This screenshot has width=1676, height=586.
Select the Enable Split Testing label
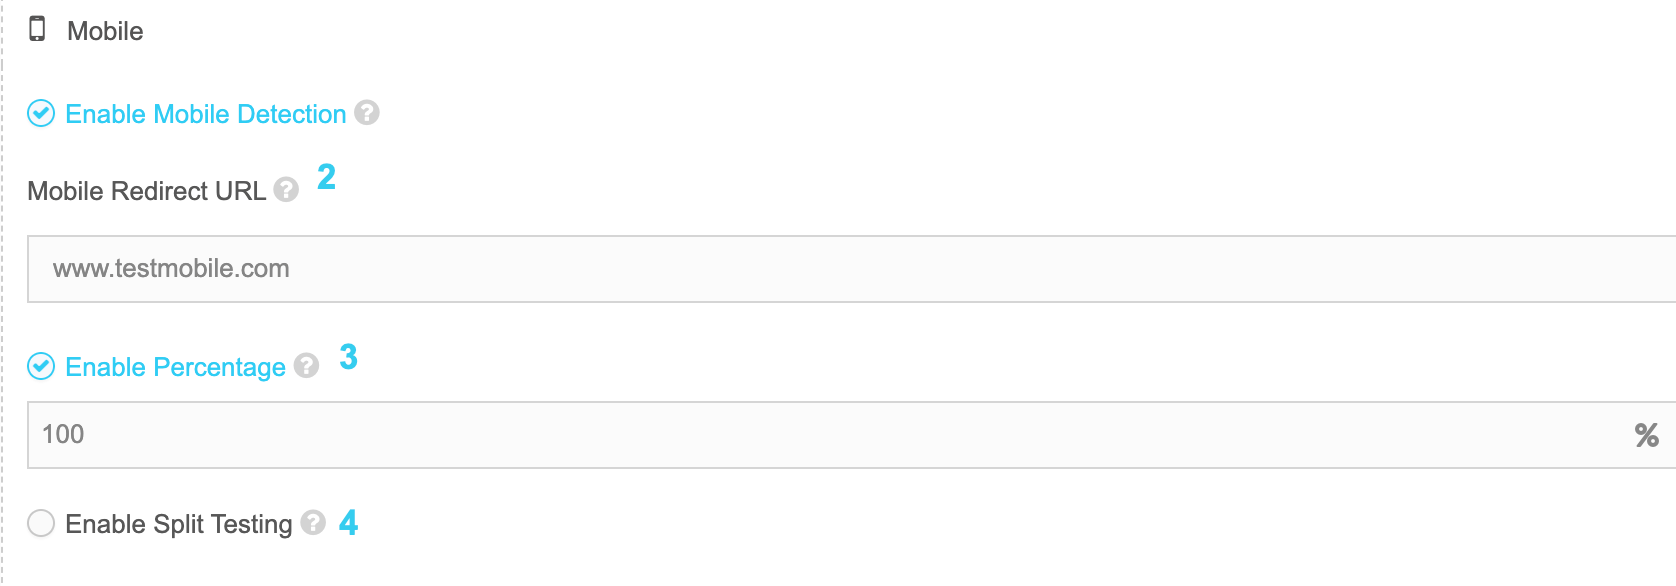(178, 524)
